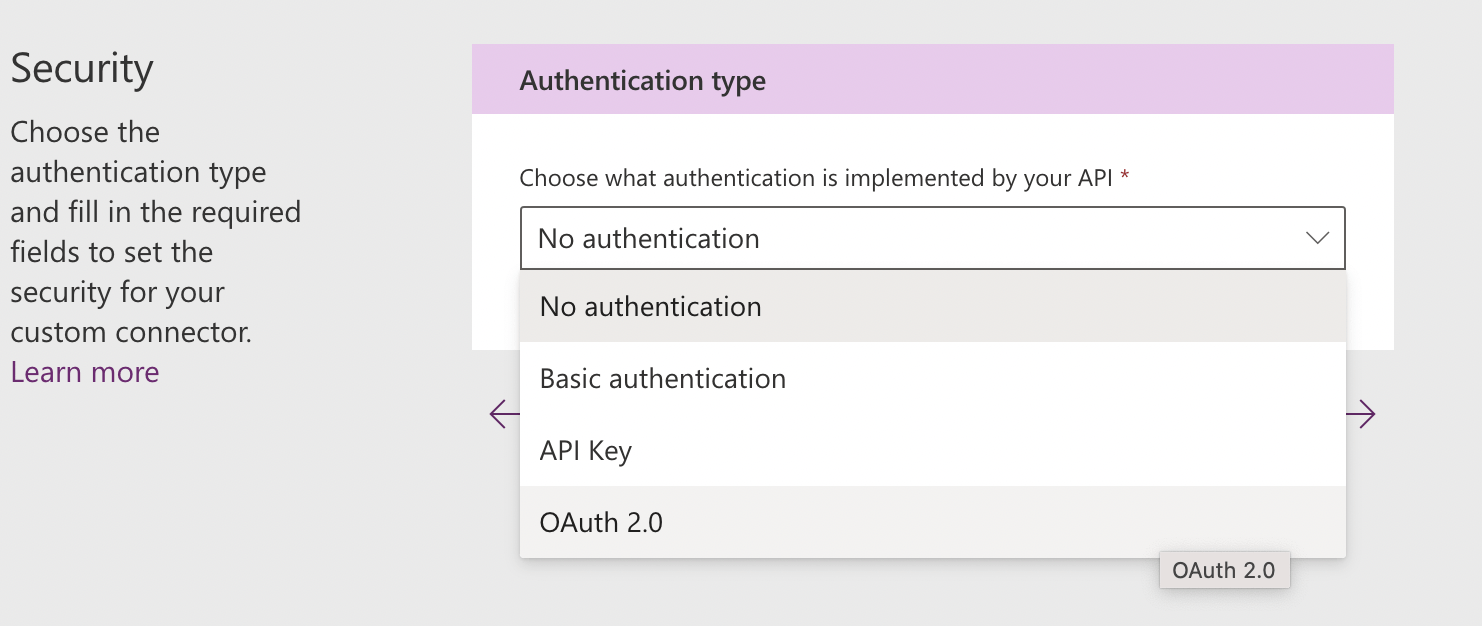The width and height of the screenshot is (1482, 626).
Task: Click the 'Authentication type' header title
Action: click(x=642, y=81)
